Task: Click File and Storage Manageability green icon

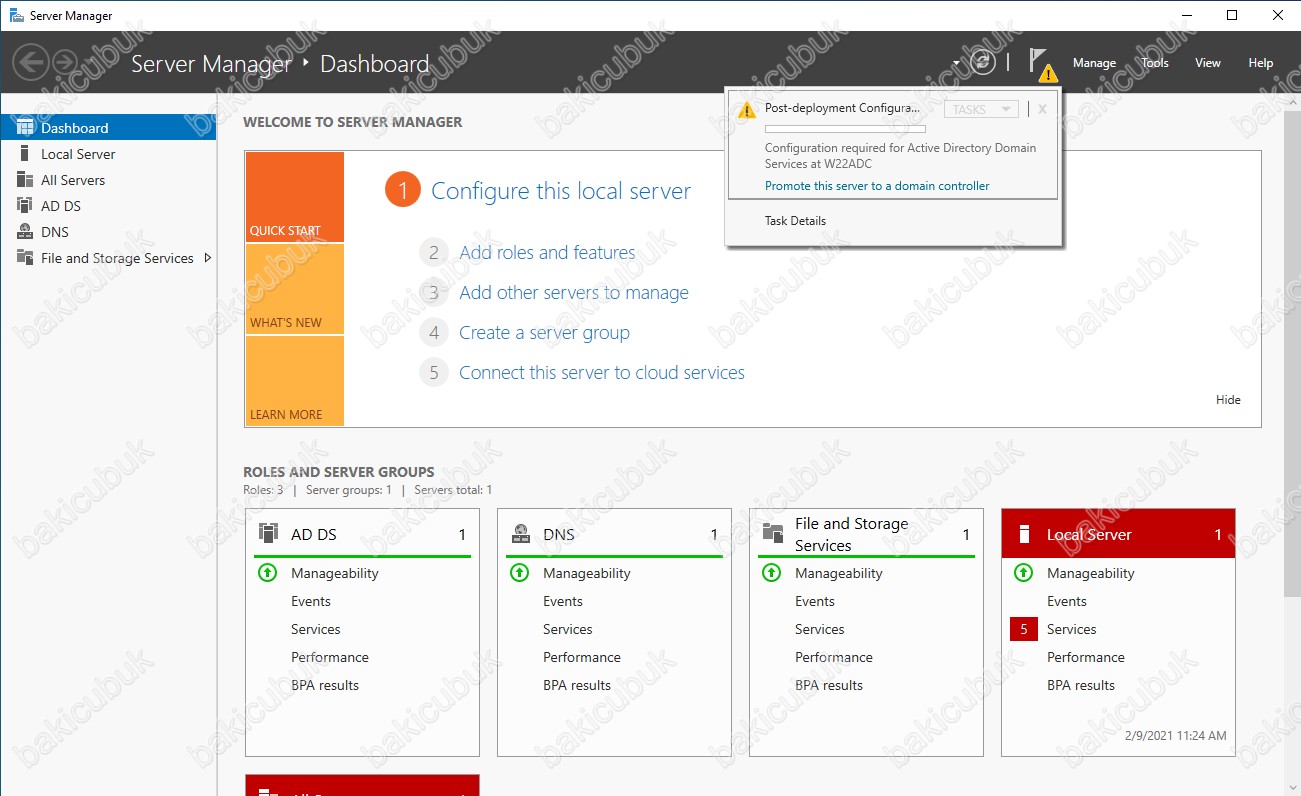Action: [771, 573]
